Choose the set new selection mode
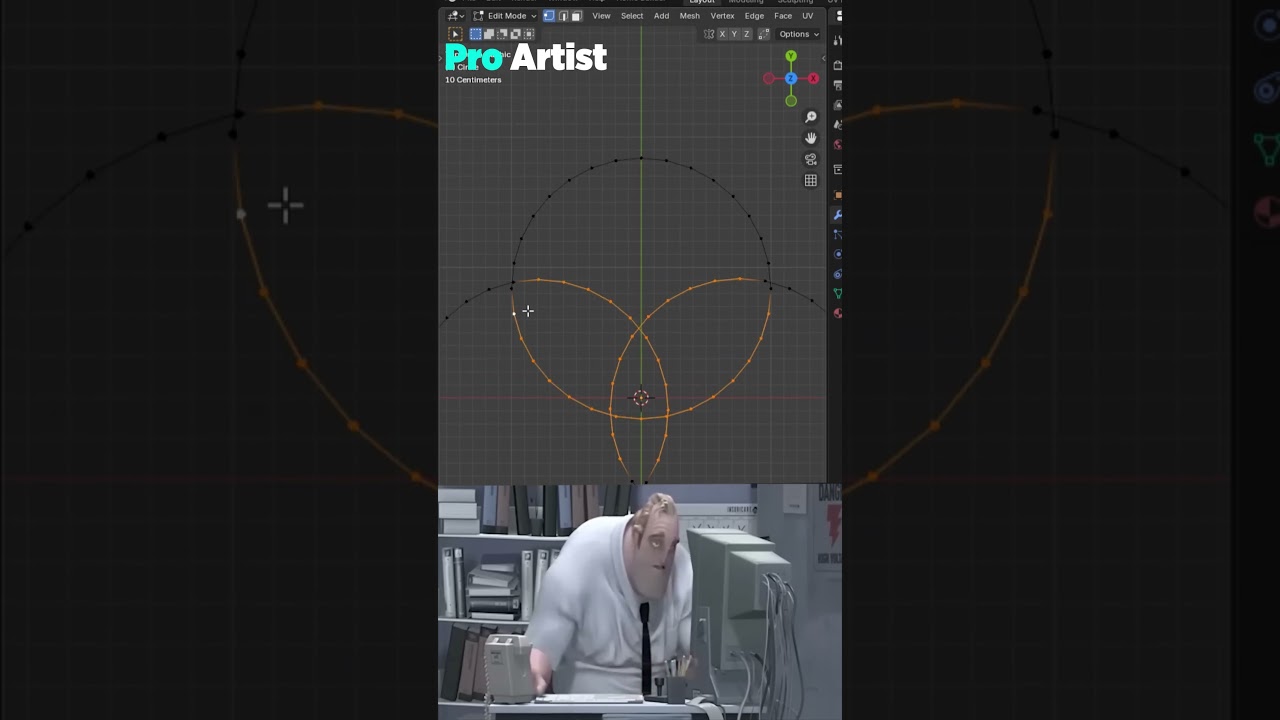 point(476,34)
